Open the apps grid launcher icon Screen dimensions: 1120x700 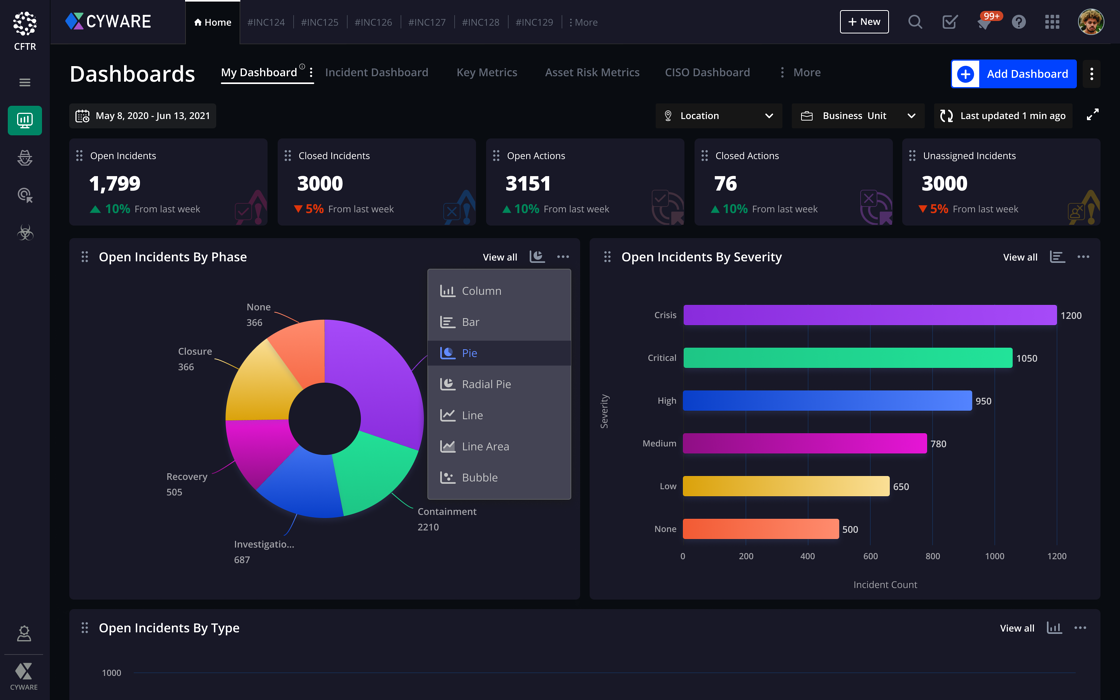pos(1052,22)
